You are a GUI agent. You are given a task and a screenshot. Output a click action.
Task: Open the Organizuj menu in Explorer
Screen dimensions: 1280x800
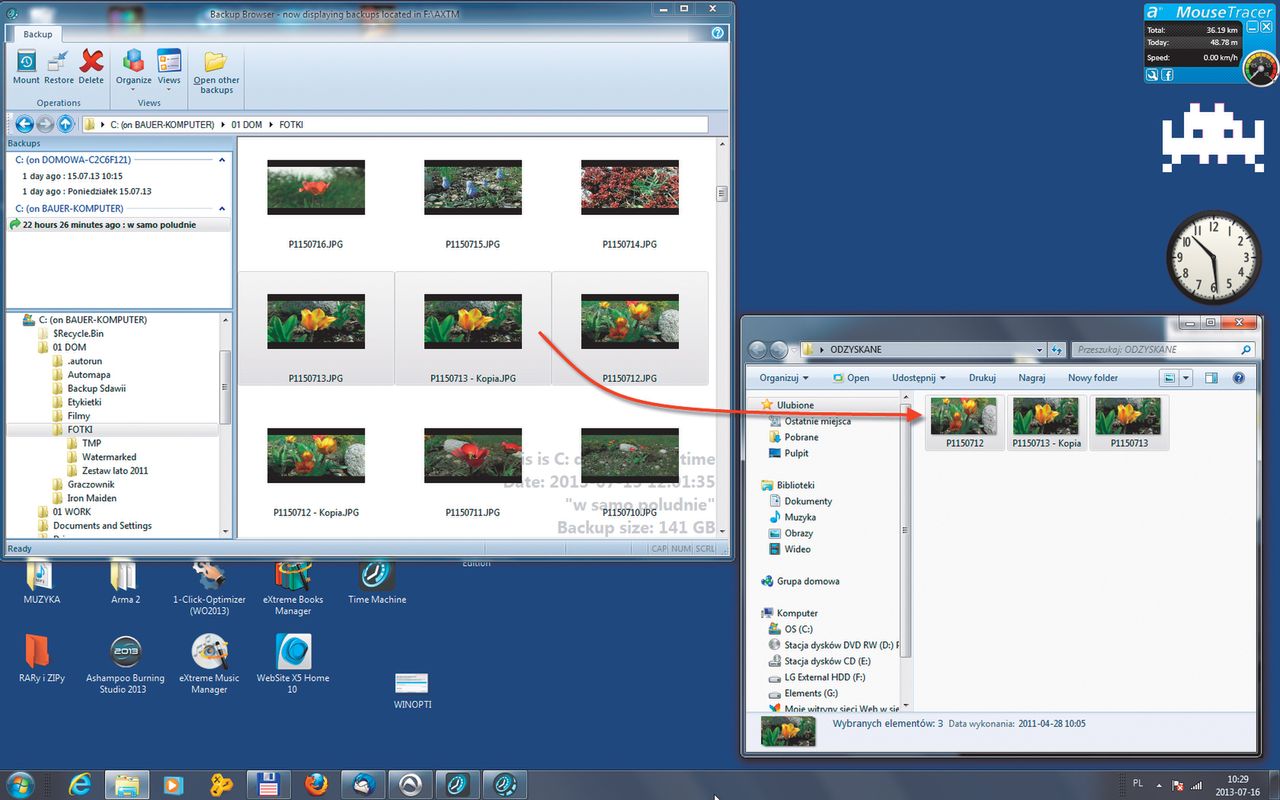[784, 378]
